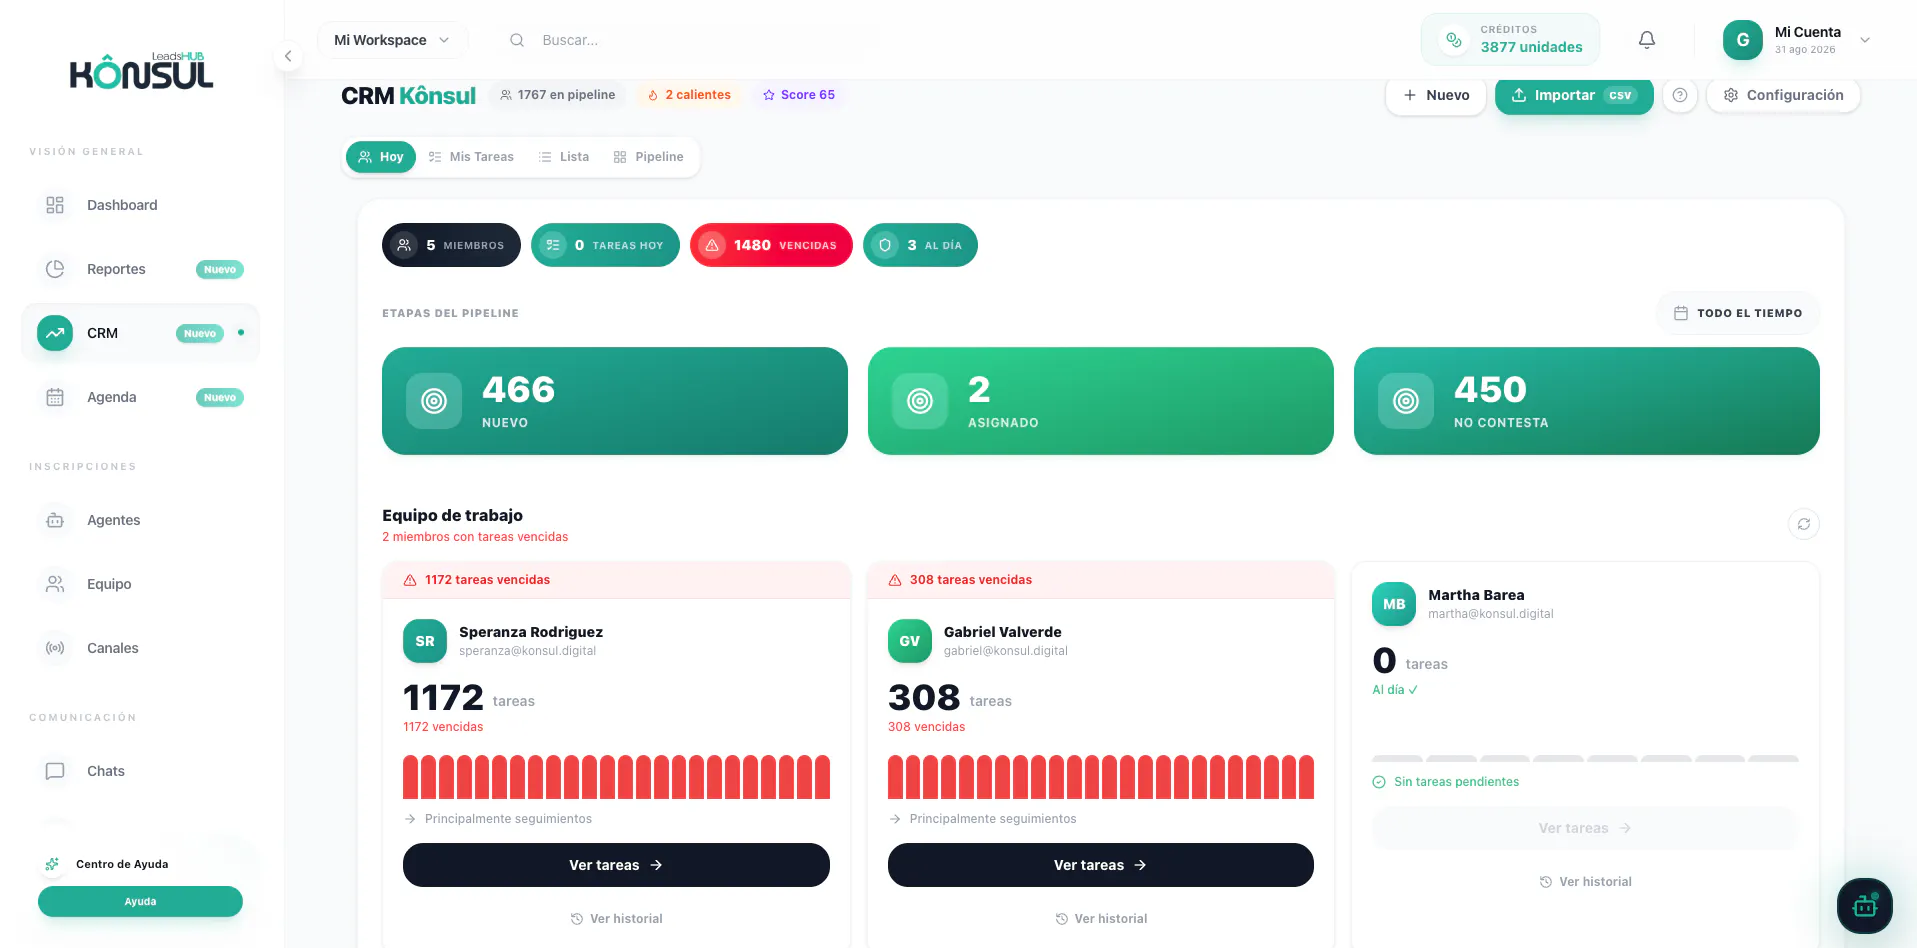Click the GV avatar for Gabriel Valverde

910,641
